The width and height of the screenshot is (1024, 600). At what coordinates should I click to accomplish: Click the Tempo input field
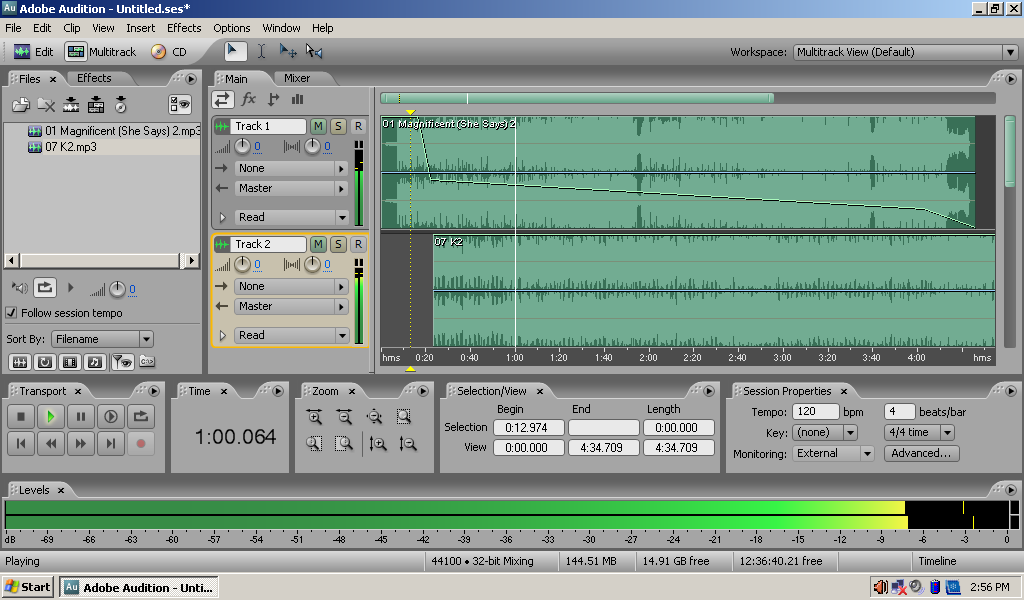point(815,411)
